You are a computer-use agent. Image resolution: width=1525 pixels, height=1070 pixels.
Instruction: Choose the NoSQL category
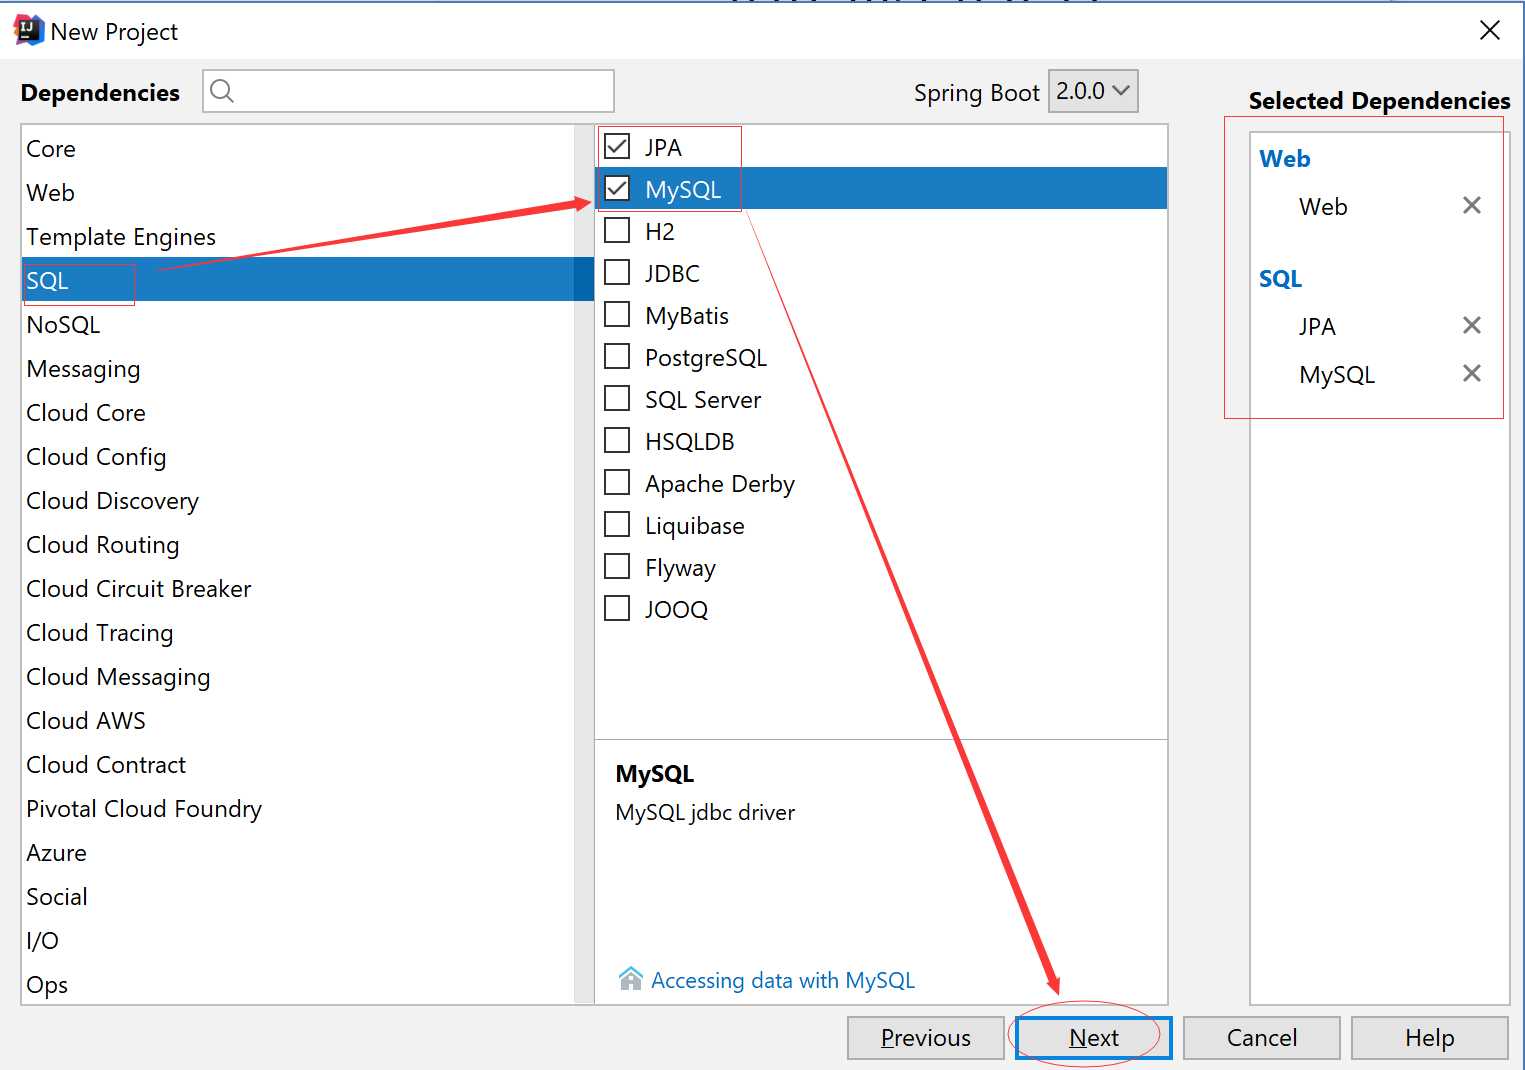(x=298, y=325)
